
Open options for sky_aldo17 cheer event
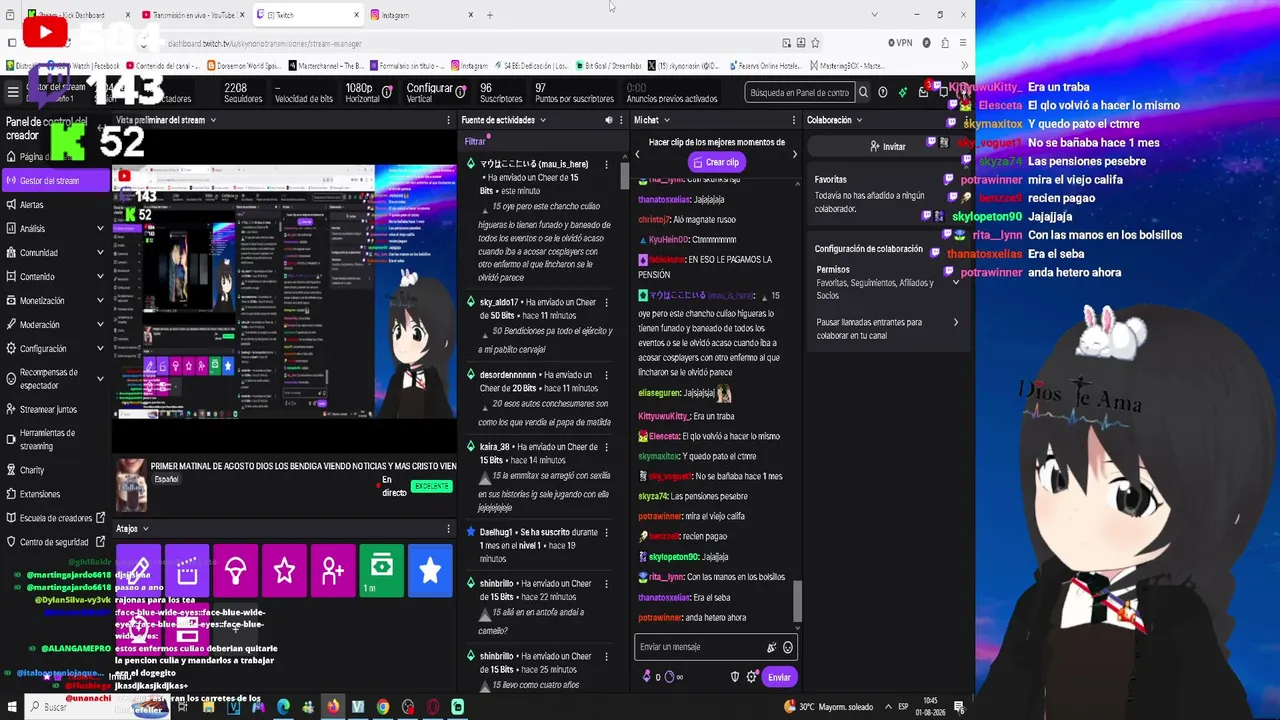[x=606, y=302]
